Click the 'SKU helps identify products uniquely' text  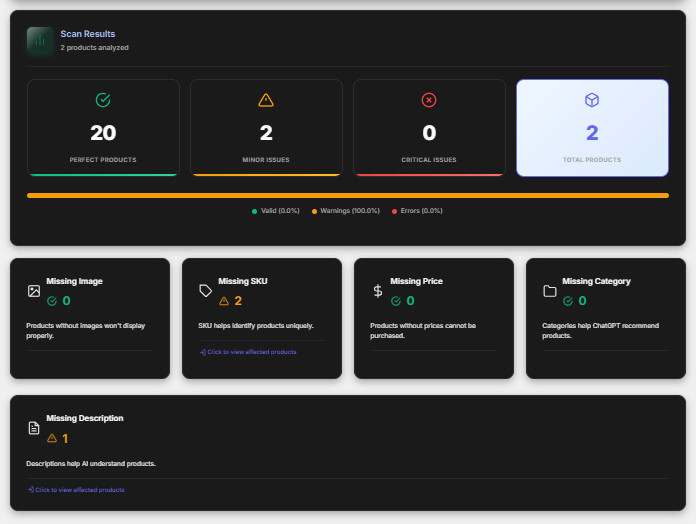(x=256, y=326)
